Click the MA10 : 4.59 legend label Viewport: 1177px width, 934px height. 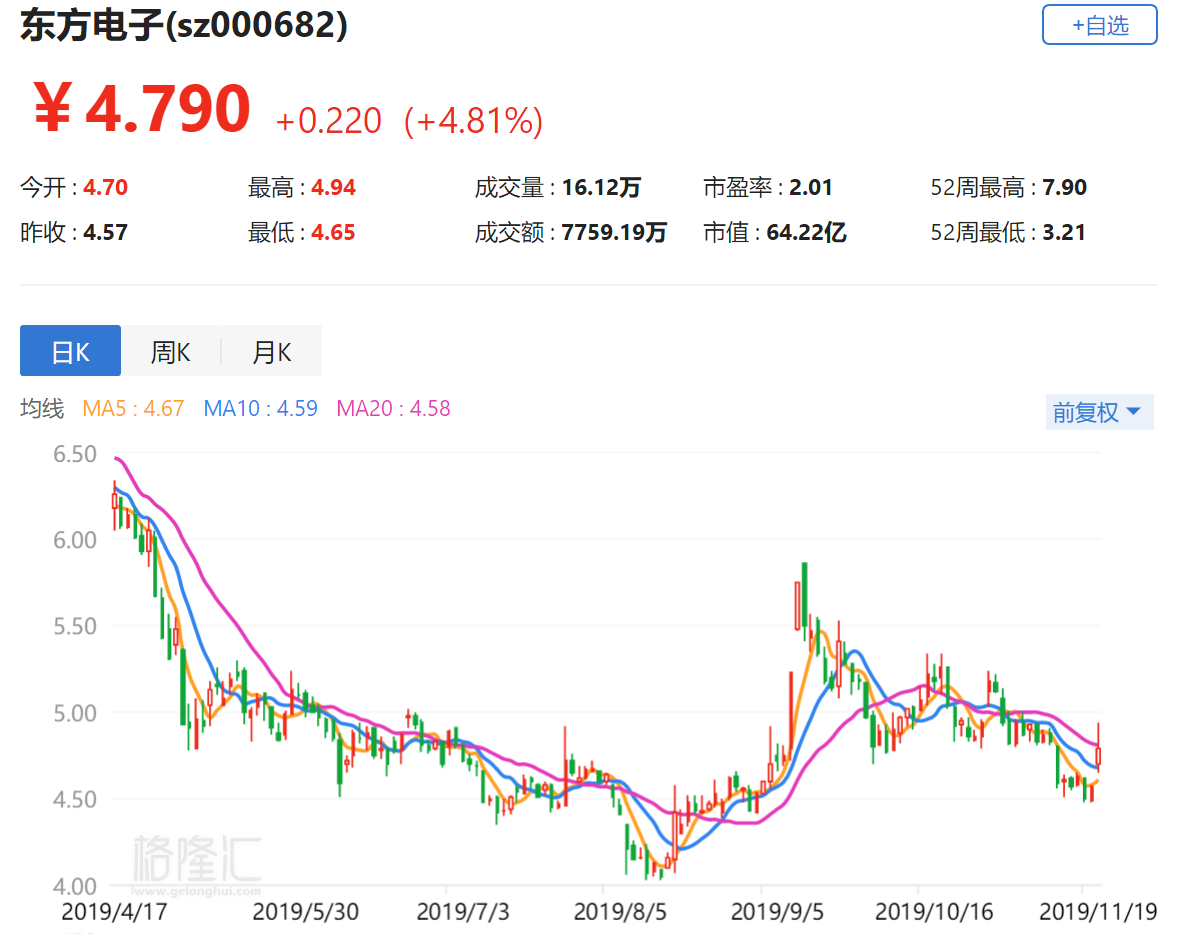(x=260, y=408)
